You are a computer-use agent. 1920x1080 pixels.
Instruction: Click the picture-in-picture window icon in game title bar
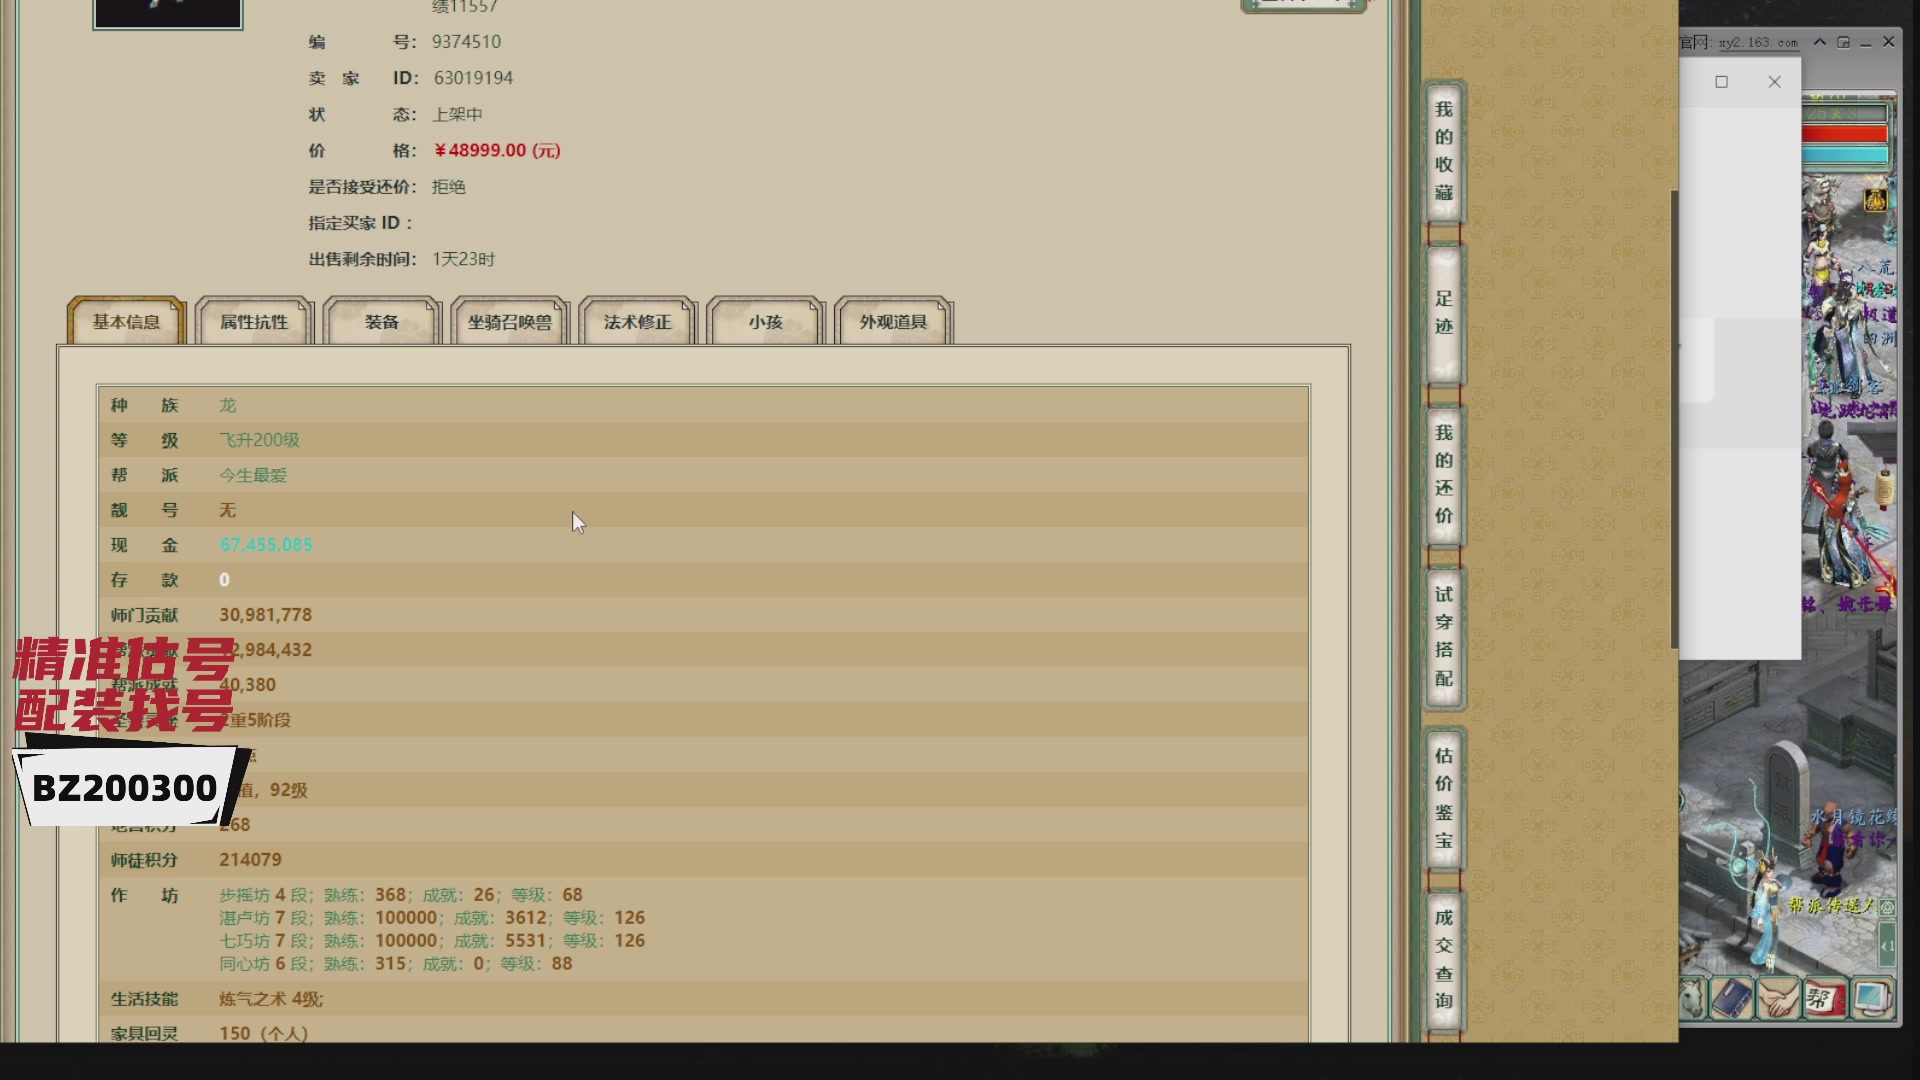pyautogui.click(x=1843, y=42)
